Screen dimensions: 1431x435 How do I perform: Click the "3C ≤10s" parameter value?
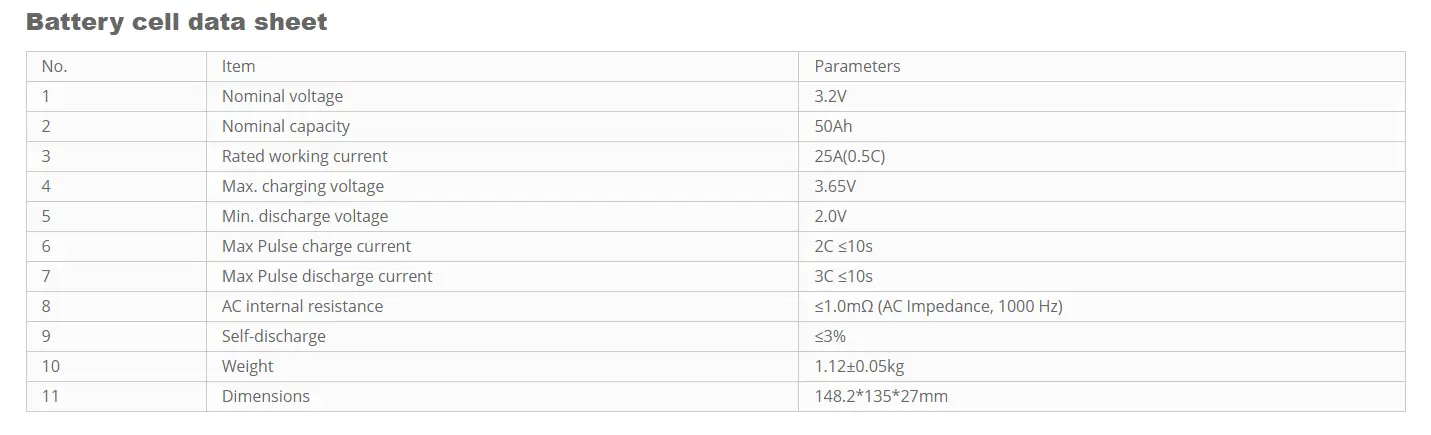844,276
